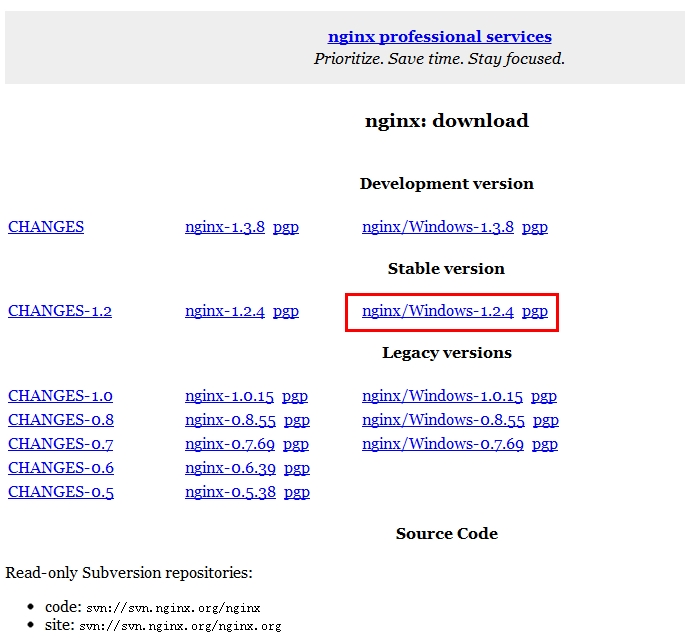The image size is (685, 638).
Task: Open pgp signature for nginx/Windows-1.3.8
Action: pos(535,228)
